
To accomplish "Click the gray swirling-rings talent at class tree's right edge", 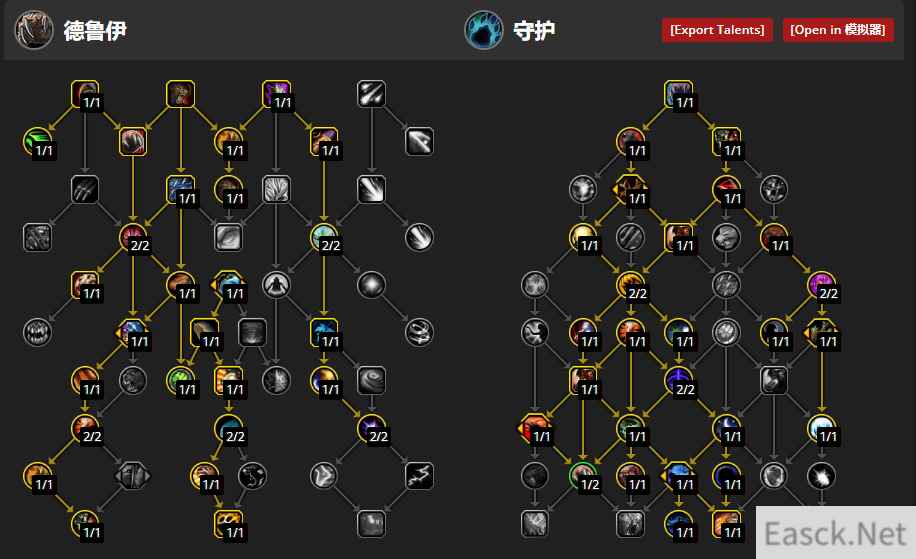I will click(419, 332).
